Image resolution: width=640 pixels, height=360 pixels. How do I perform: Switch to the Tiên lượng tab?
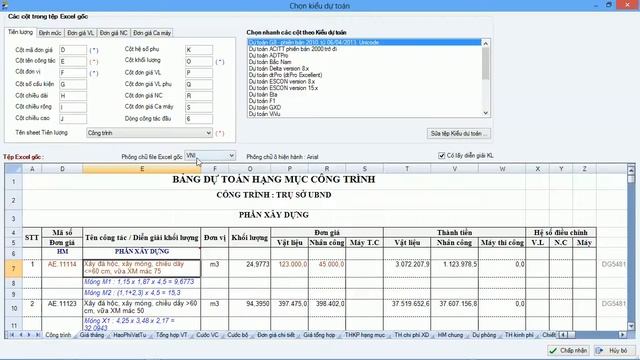[20, 32]
